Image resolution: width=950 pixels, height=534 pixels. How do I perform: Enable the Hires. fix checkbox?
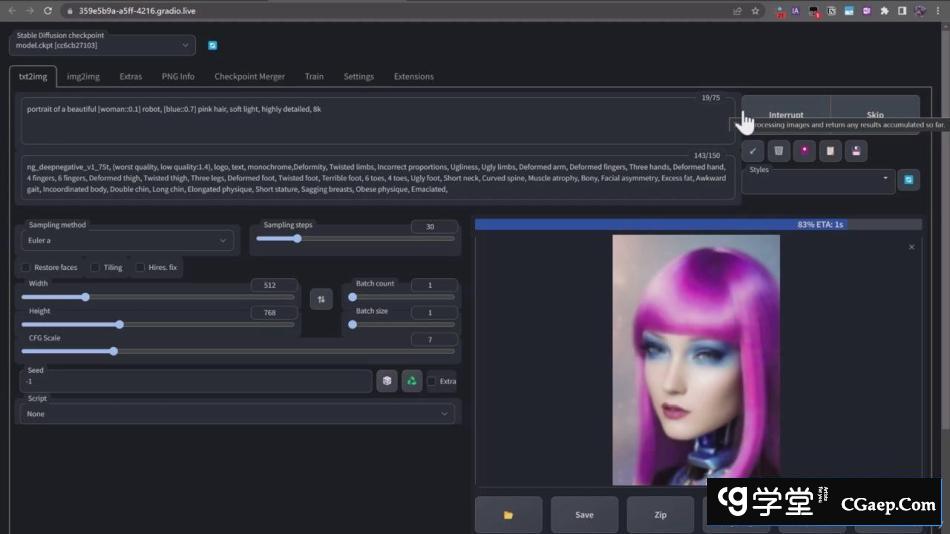pos(140,267)
